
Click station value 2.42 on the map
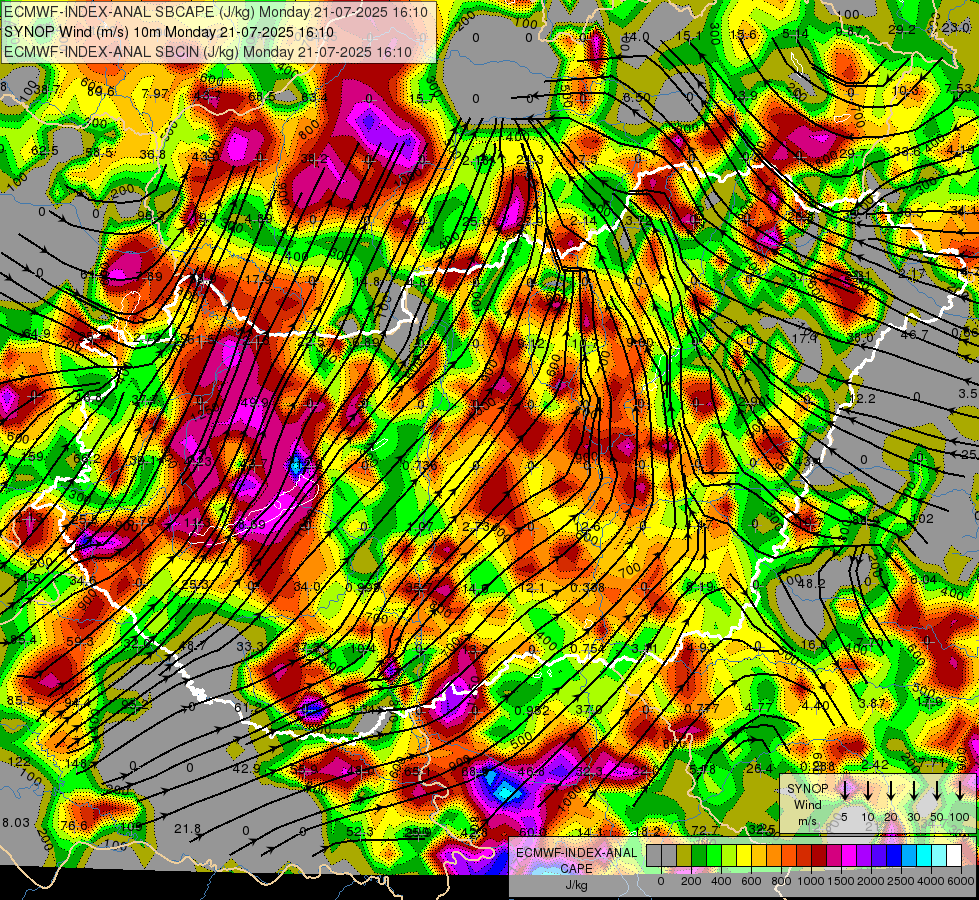[x=875, y=765]
